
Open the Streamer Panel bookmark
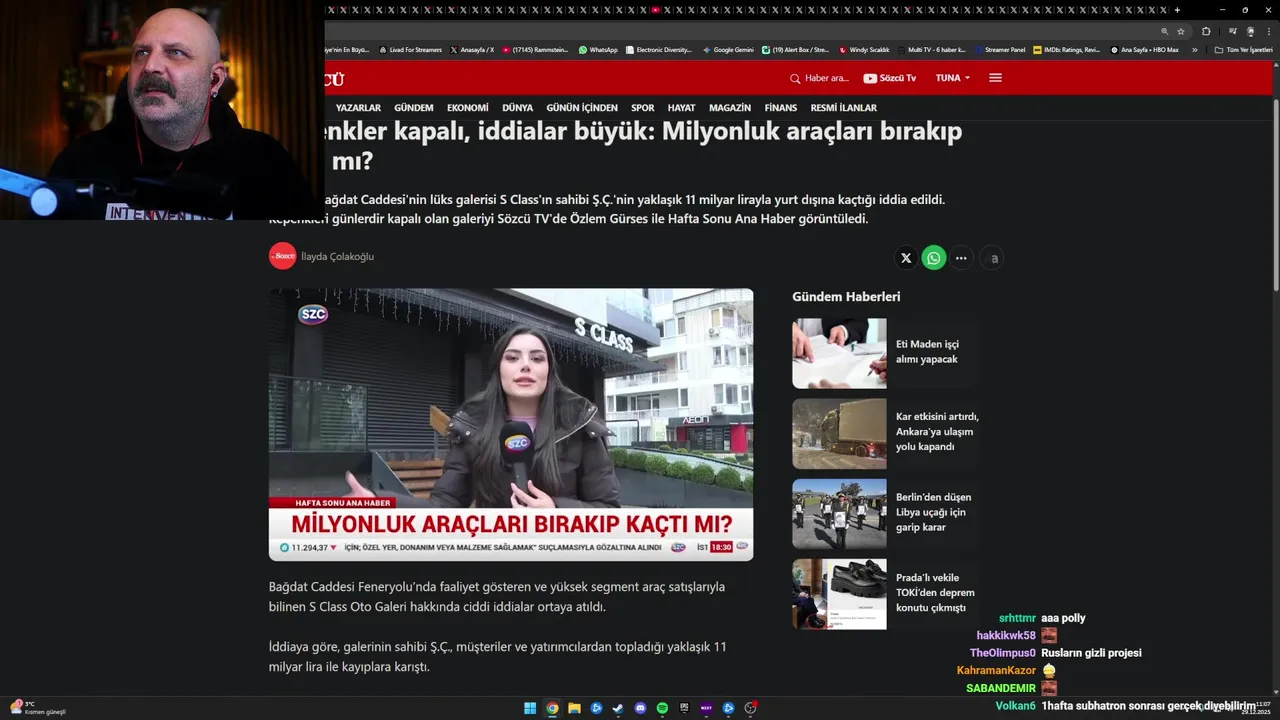point(1000,49)
